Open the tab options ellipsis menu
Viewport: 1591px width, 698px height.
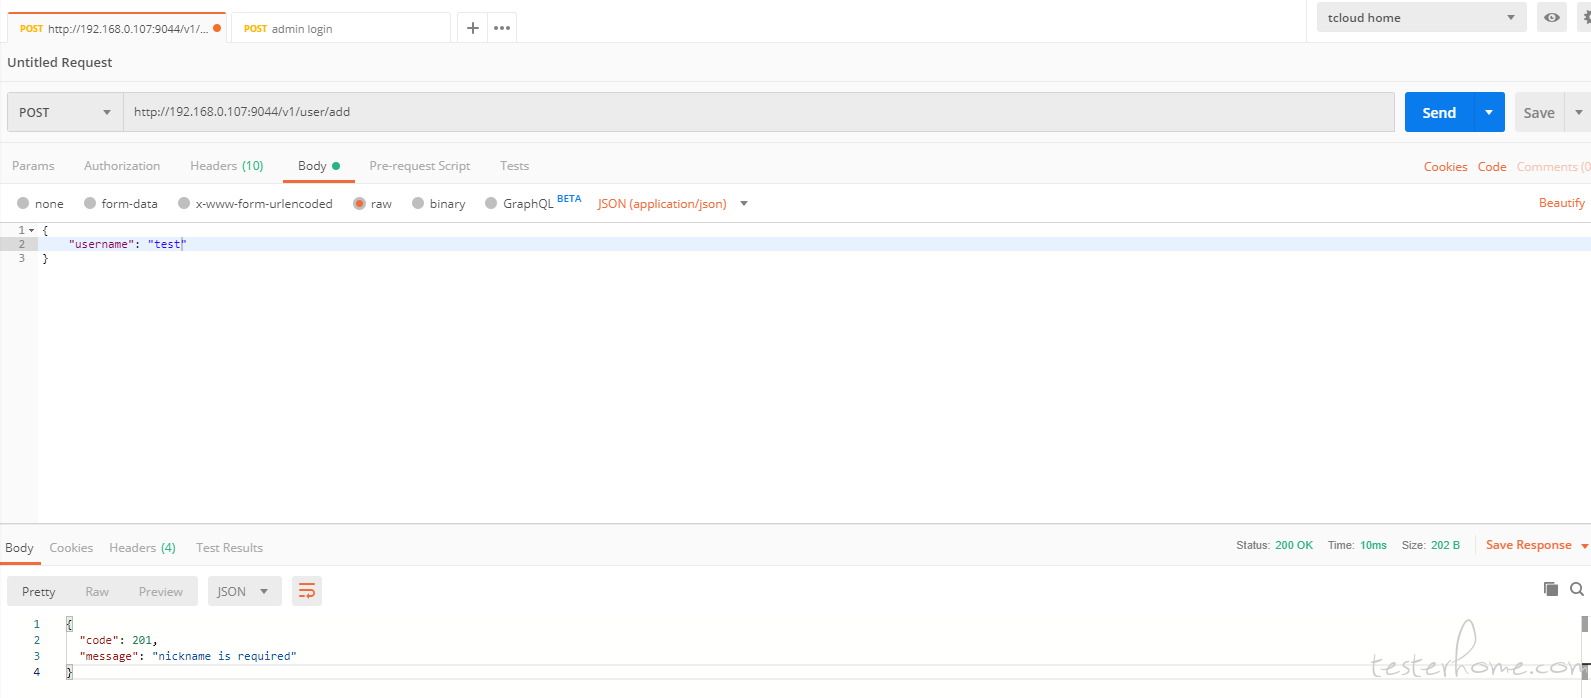coord(502,28)
